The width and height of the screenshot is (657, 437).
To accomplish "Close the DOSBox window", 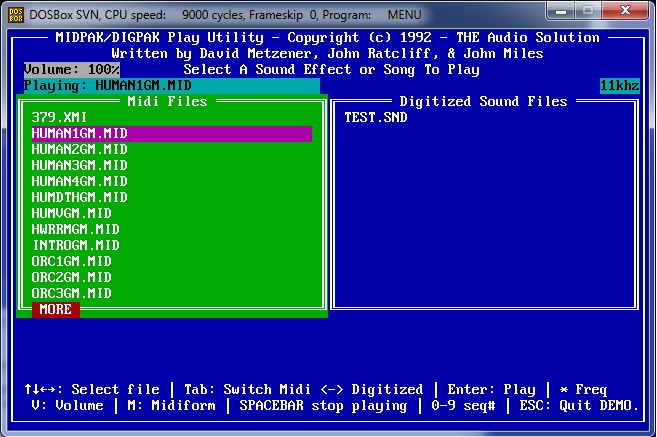I will 625,11.
